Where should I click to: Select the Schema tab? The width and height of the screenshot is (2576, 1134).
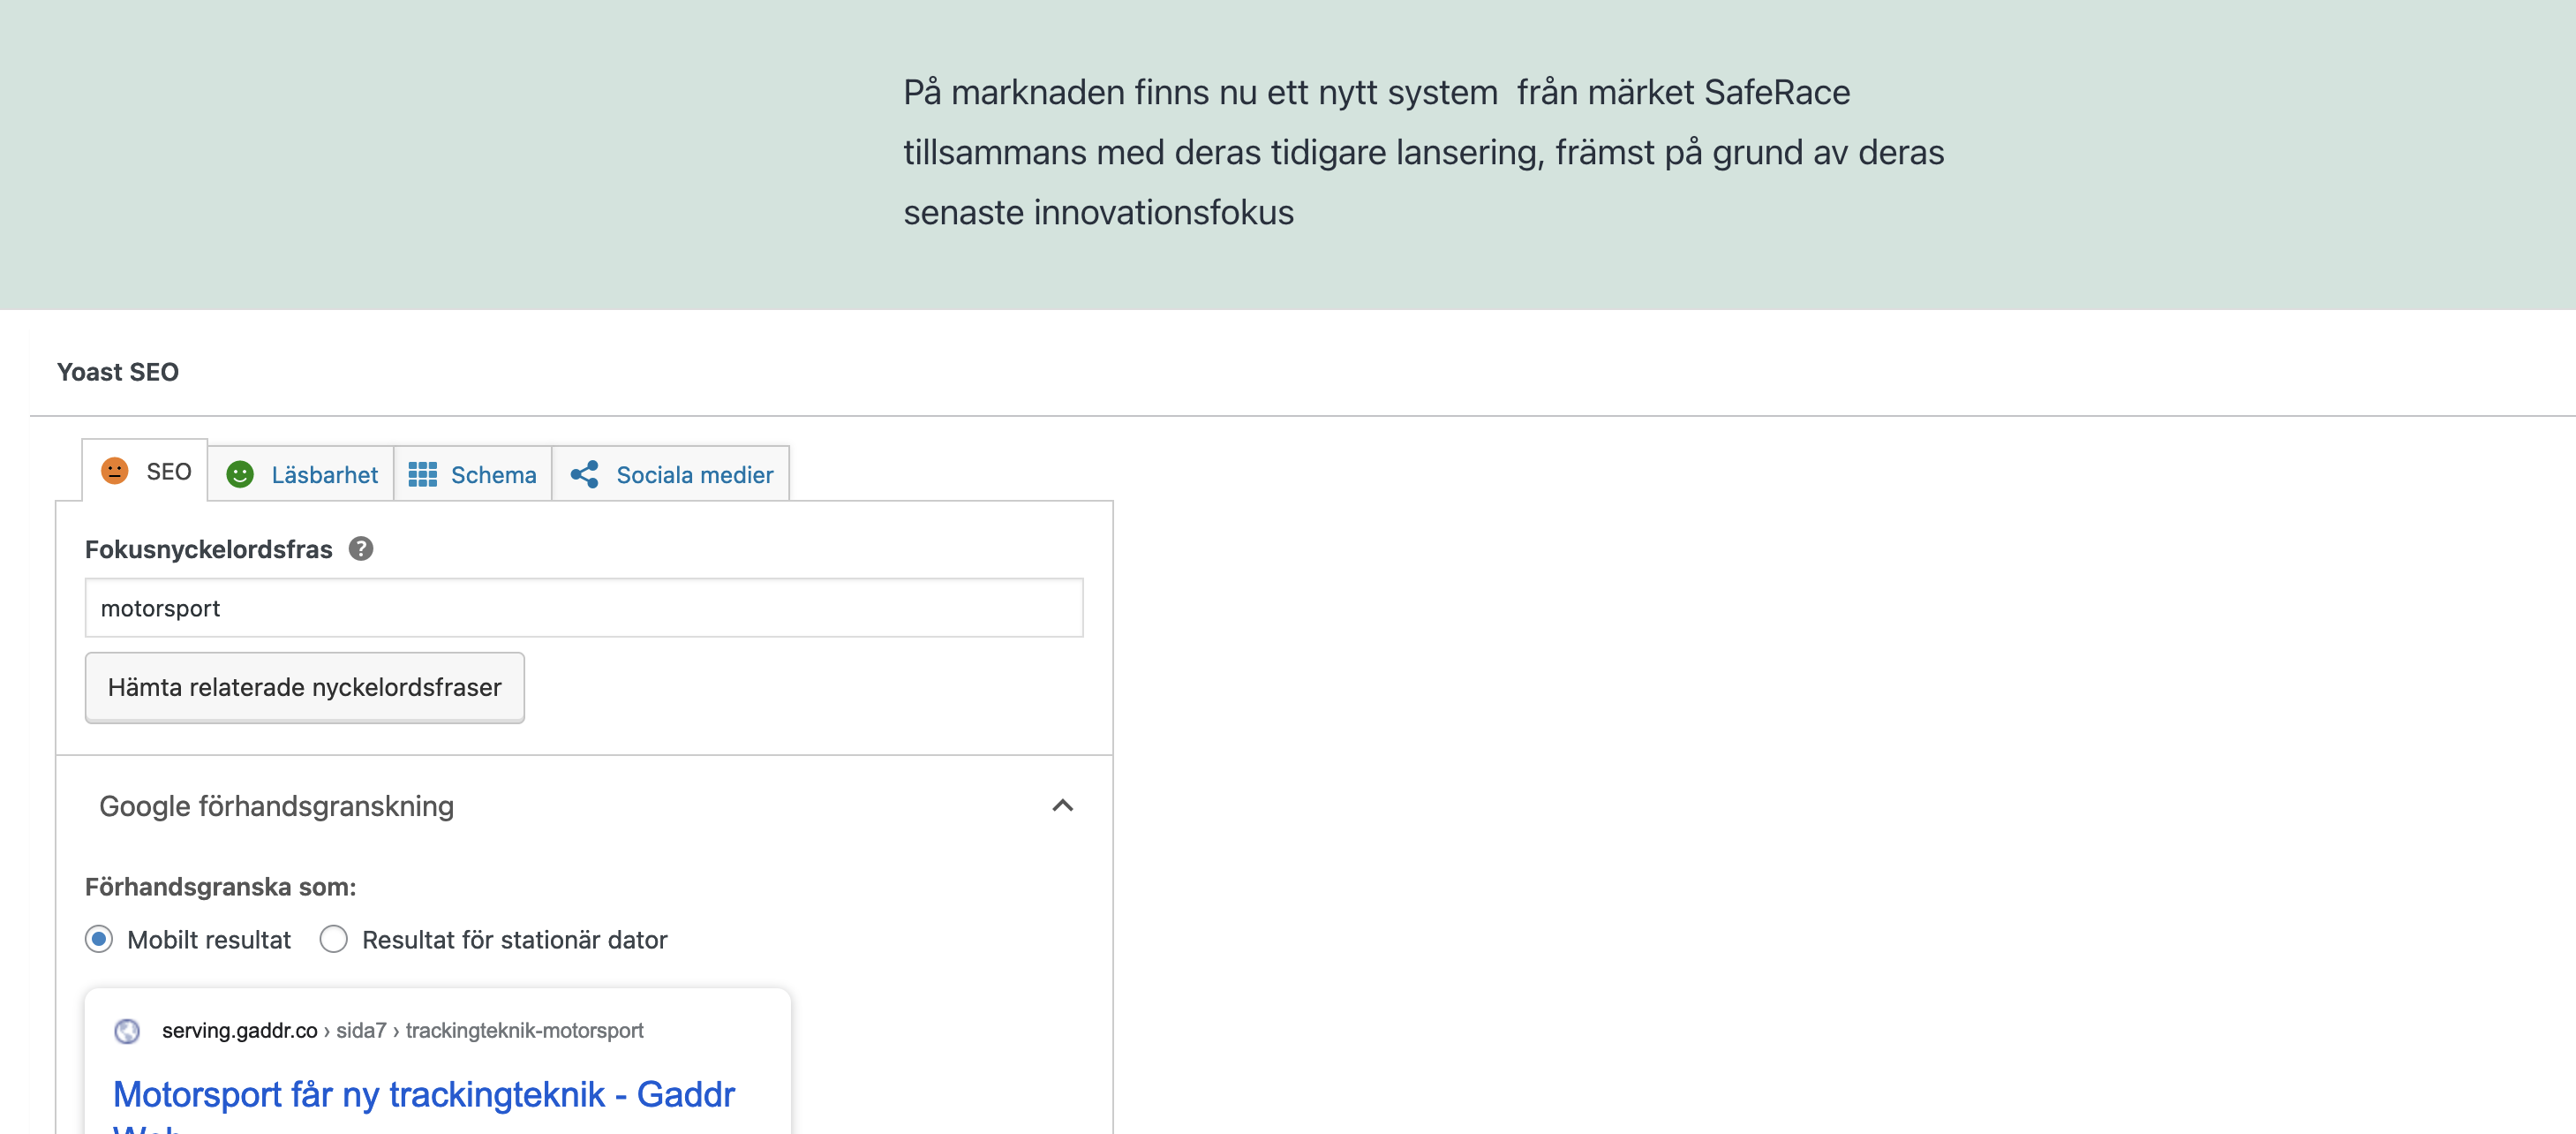coord(493,474)
